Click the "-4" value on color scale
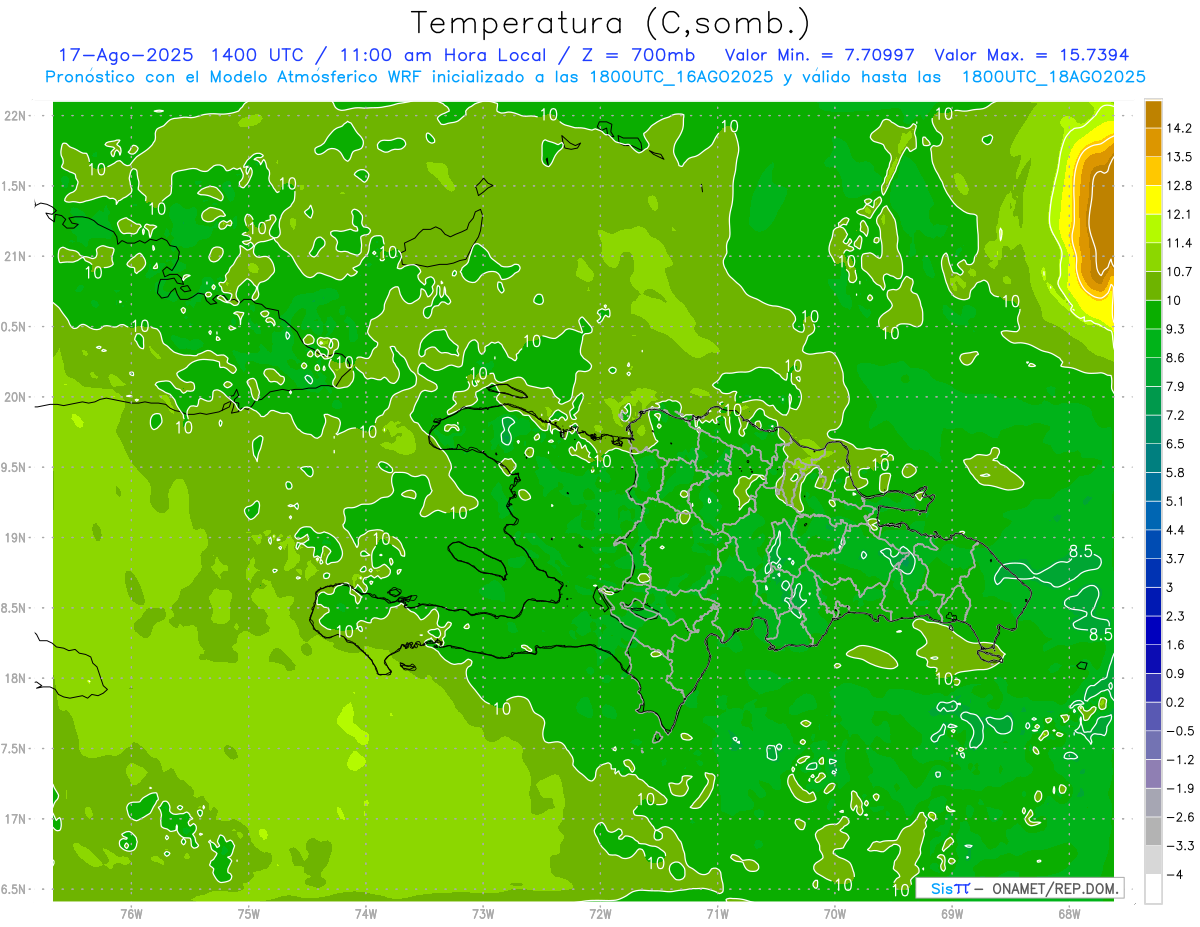The height and width of the screenshot is (927, 1200). click(x=1174, y=874)
